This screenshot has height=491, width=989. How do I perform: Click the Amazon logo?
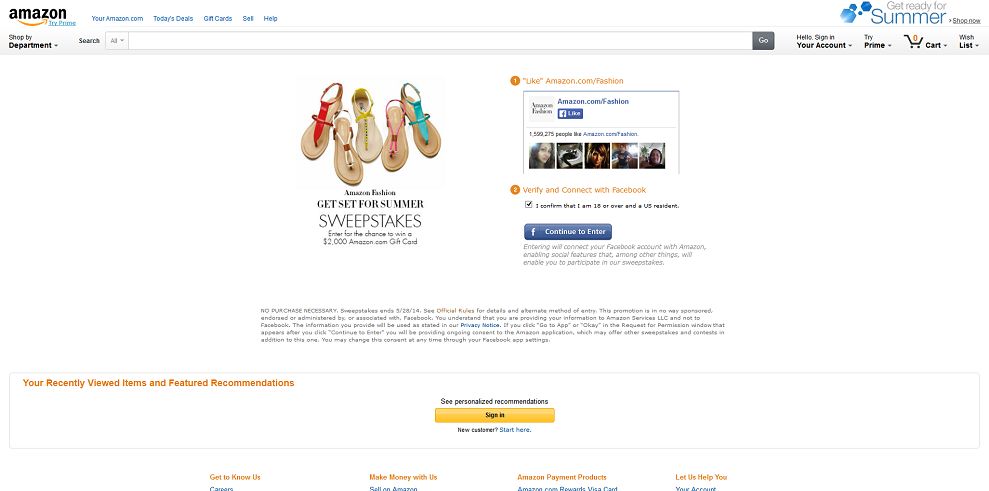coord(37,16)
